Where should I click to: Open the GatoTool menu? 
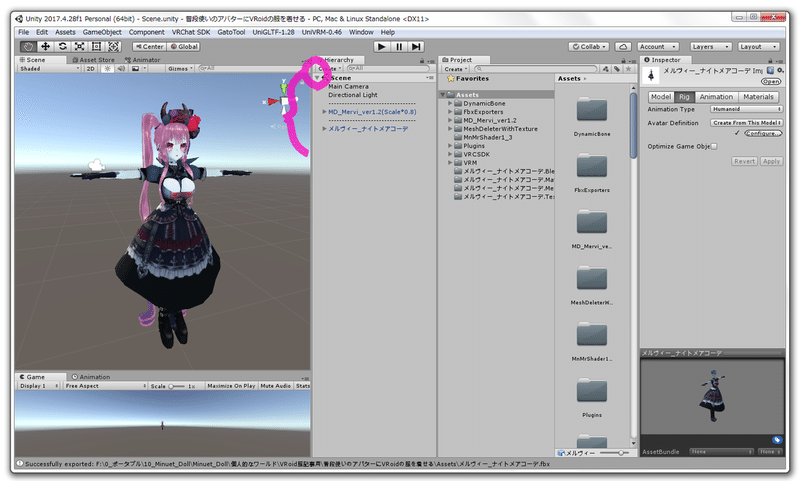(231, 32)
